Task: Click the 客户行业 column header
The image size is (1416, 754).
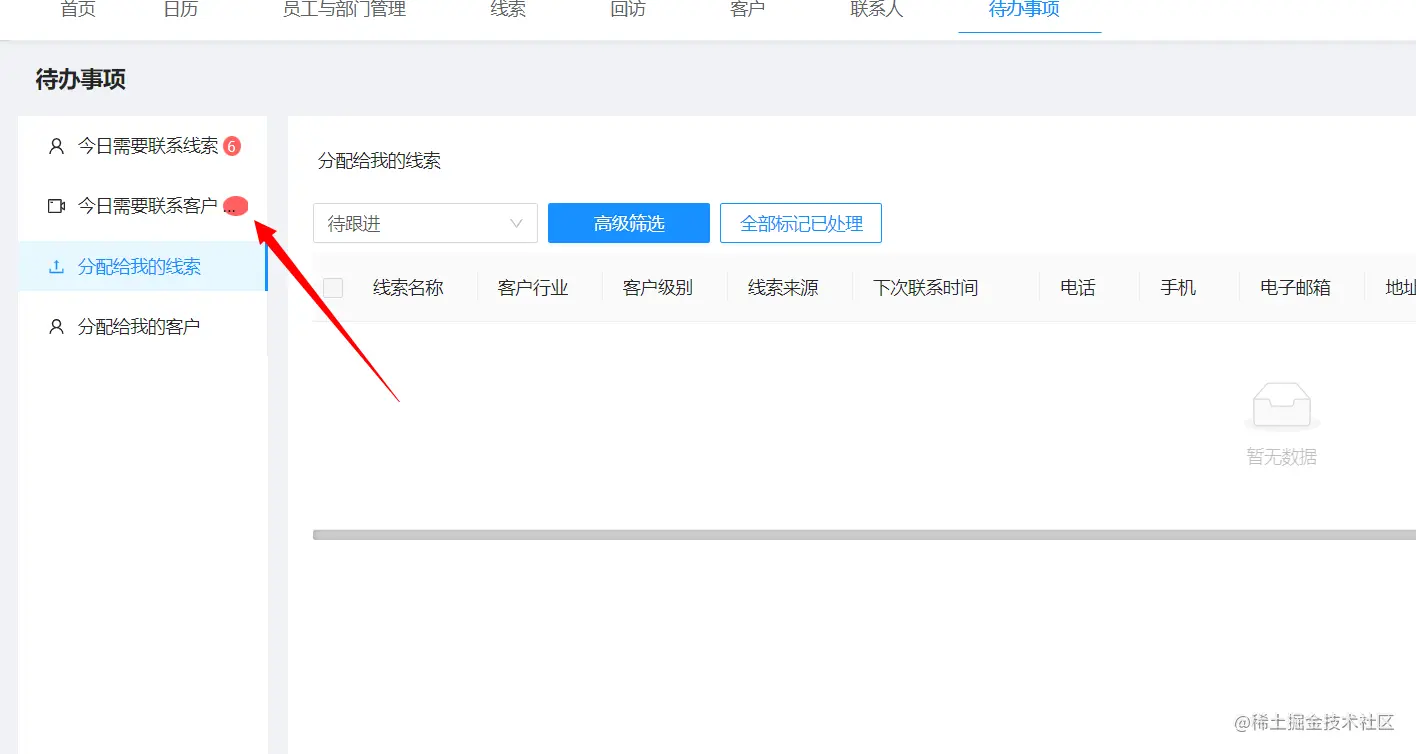Action: coord(533,288)
